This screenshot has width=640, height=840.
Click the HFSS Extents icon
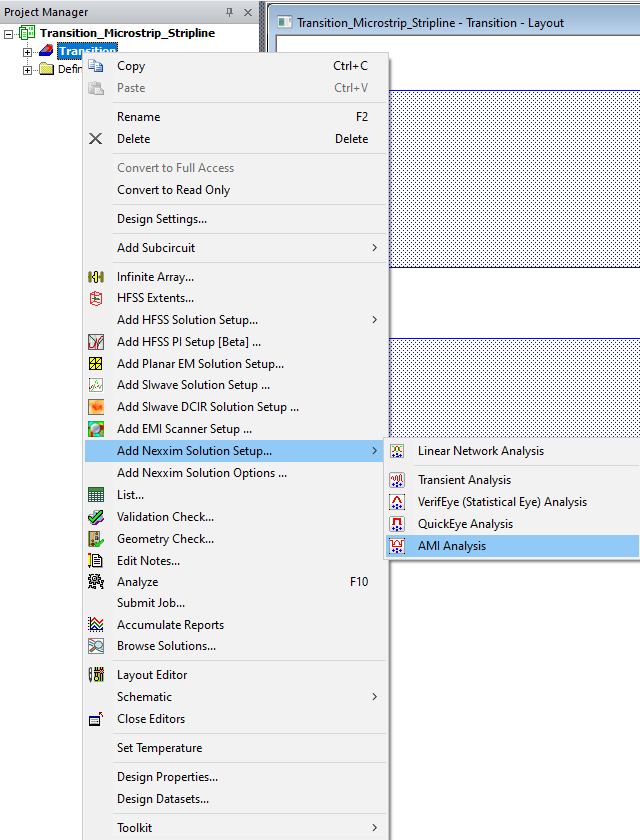coord(96,298)
